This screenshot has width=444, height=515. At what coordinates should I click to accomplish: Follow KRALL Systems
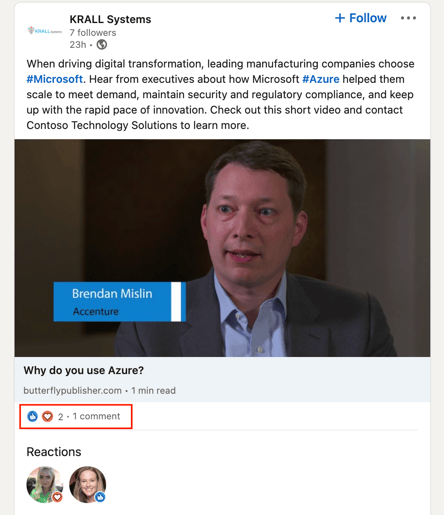(361, 18)
